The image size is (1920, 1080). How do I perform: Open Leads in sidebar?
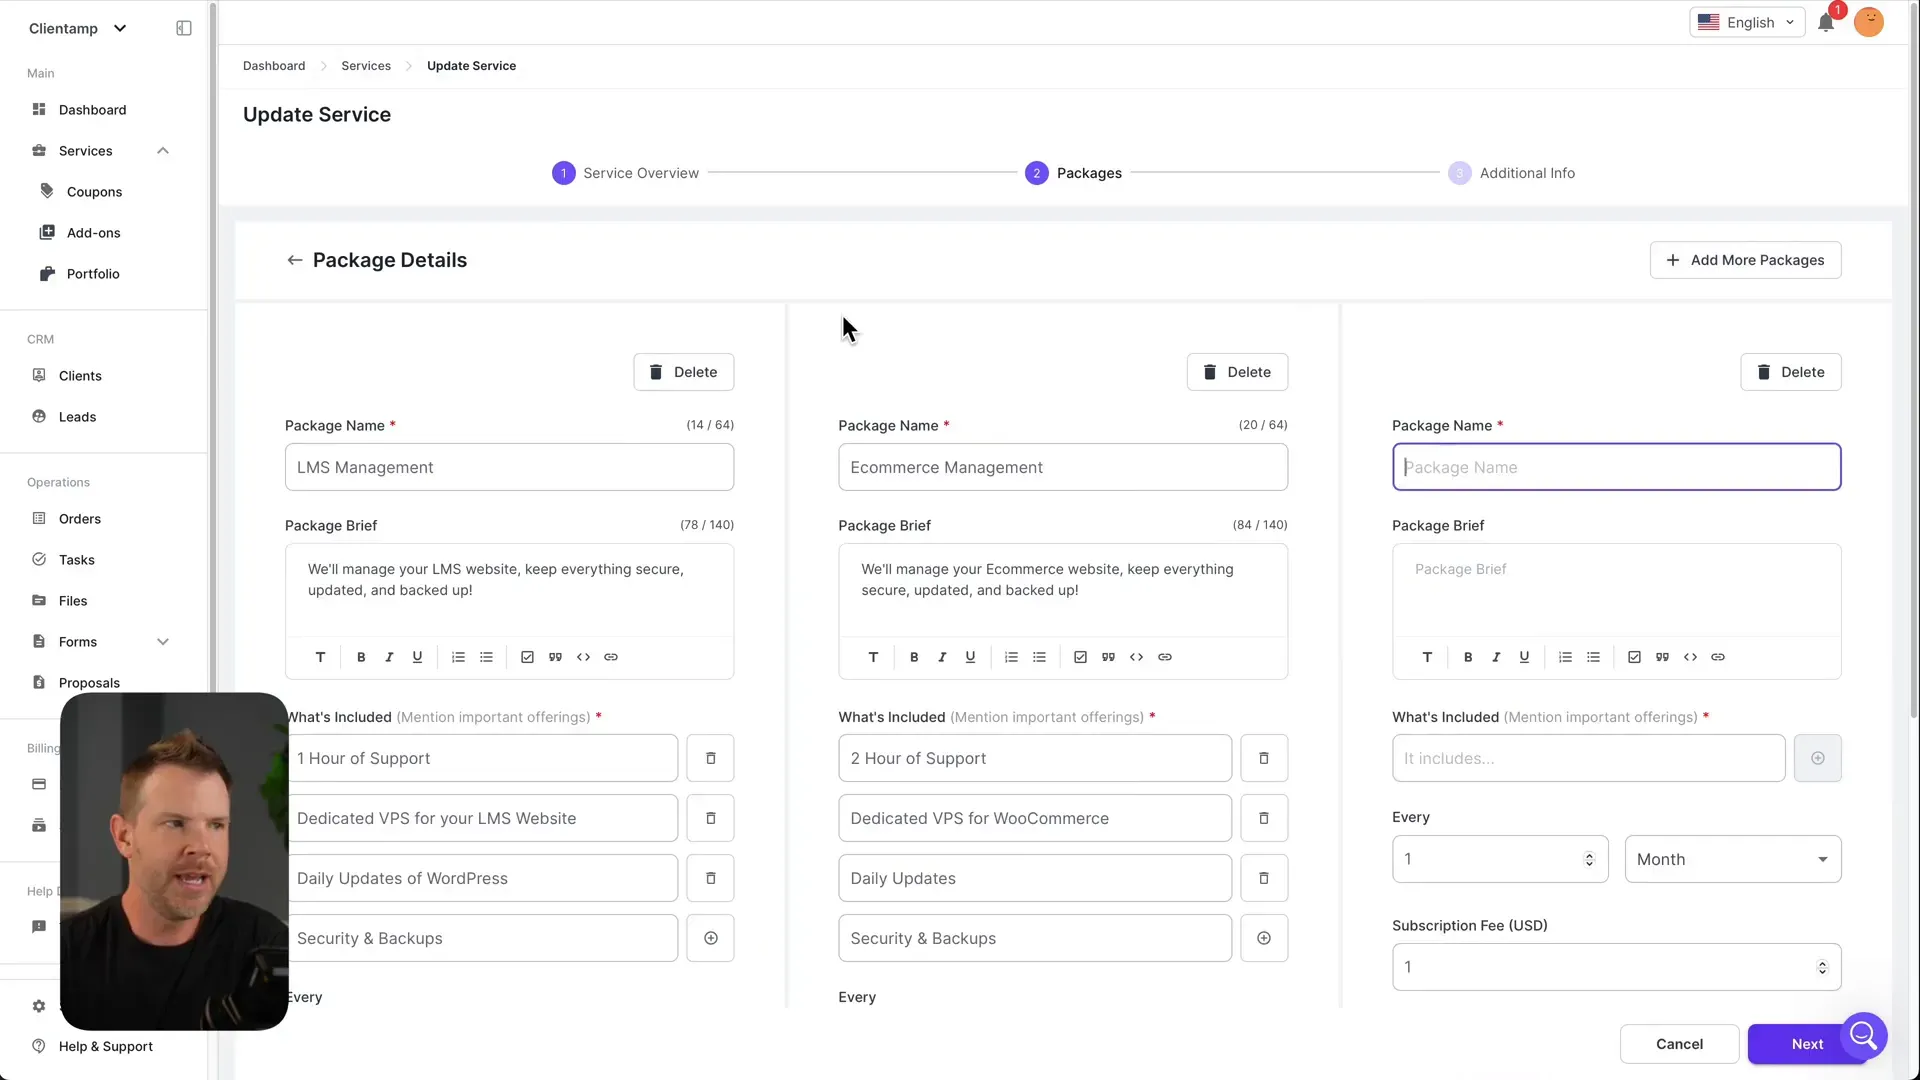[x=77, y=417]
